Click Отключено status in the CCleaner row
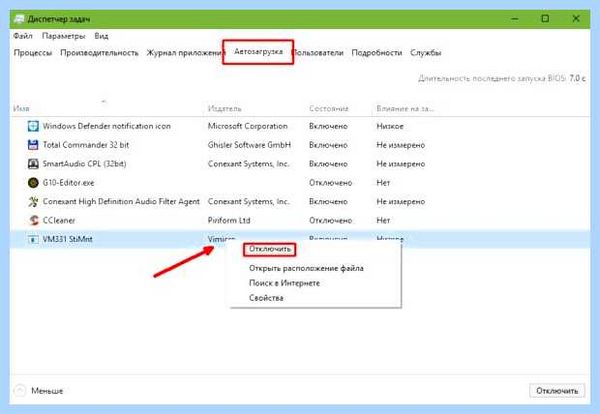This screenshot has height=414, width=600. pyautogui.click(x=331, y=220)
